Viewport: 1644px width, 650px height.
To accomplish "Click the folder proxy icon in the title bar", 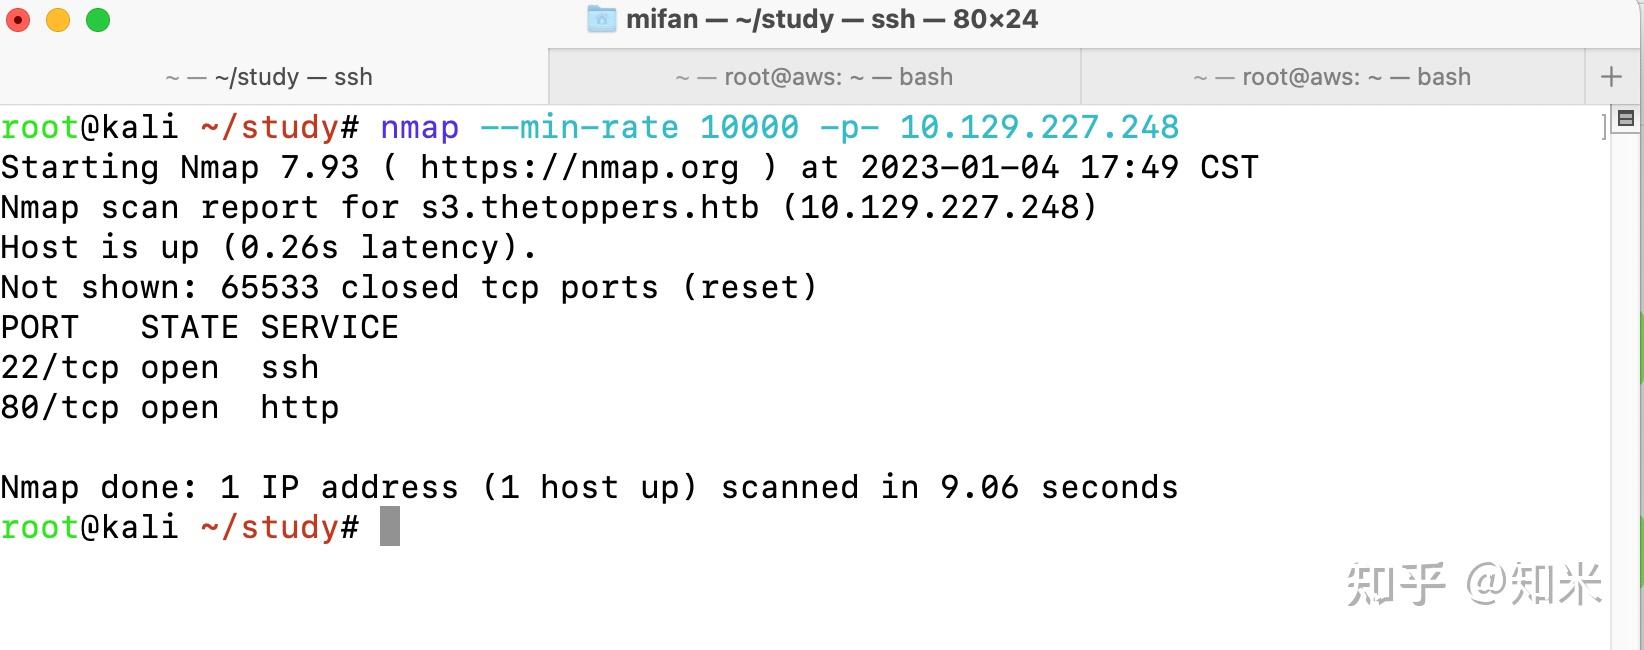I will tap(601, 19).
